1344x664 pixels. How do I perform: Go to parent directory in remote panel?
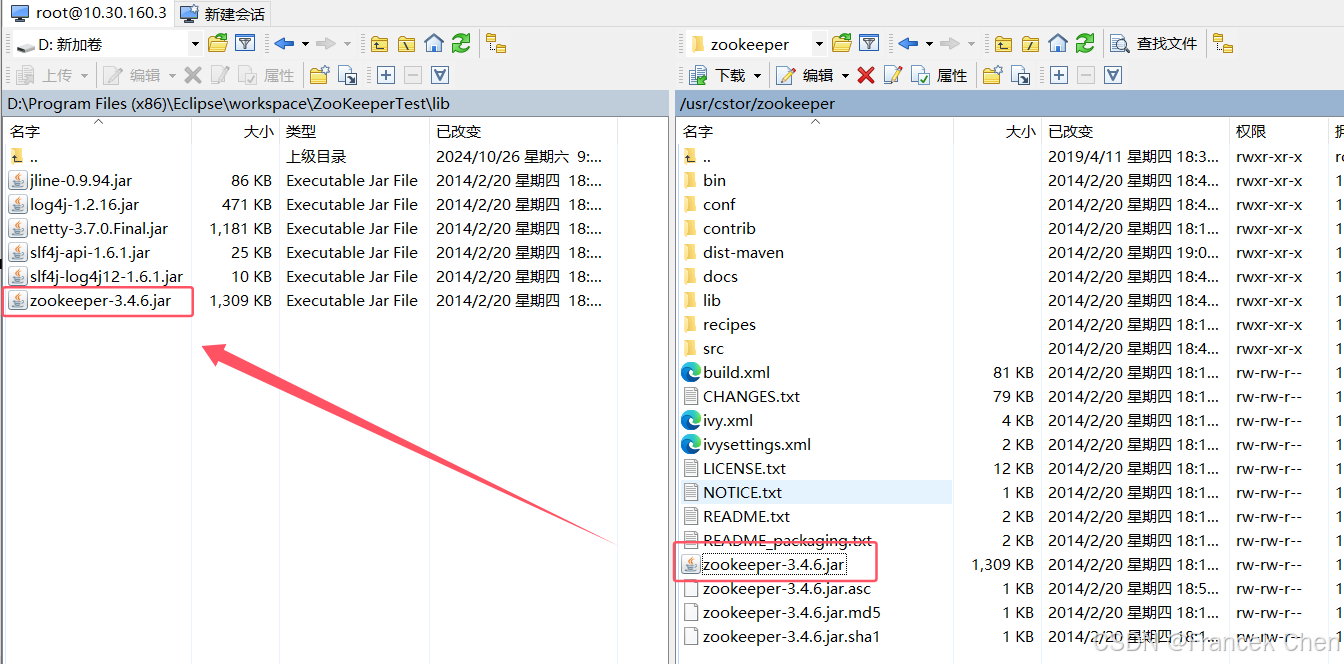pos(1003,43)
